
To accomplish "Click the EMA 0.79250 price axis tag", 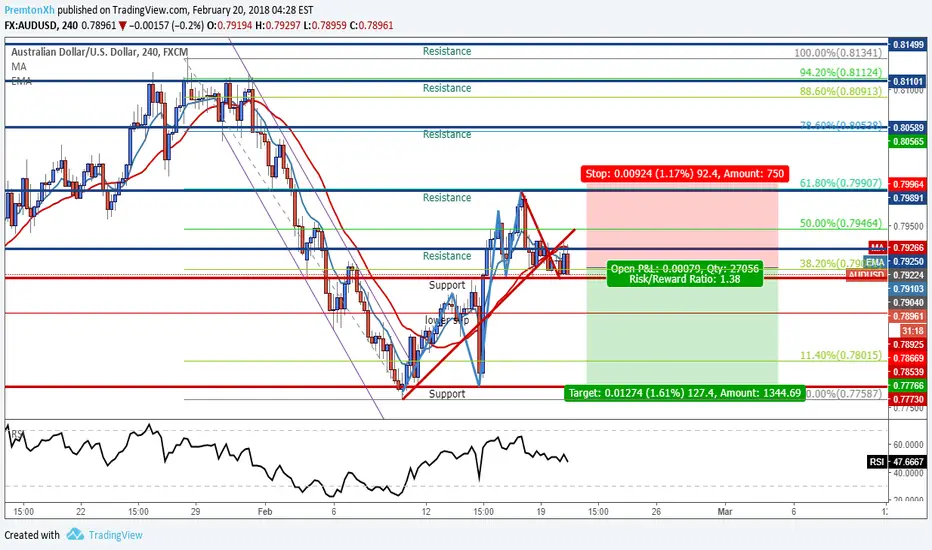I will click(896, 262).
